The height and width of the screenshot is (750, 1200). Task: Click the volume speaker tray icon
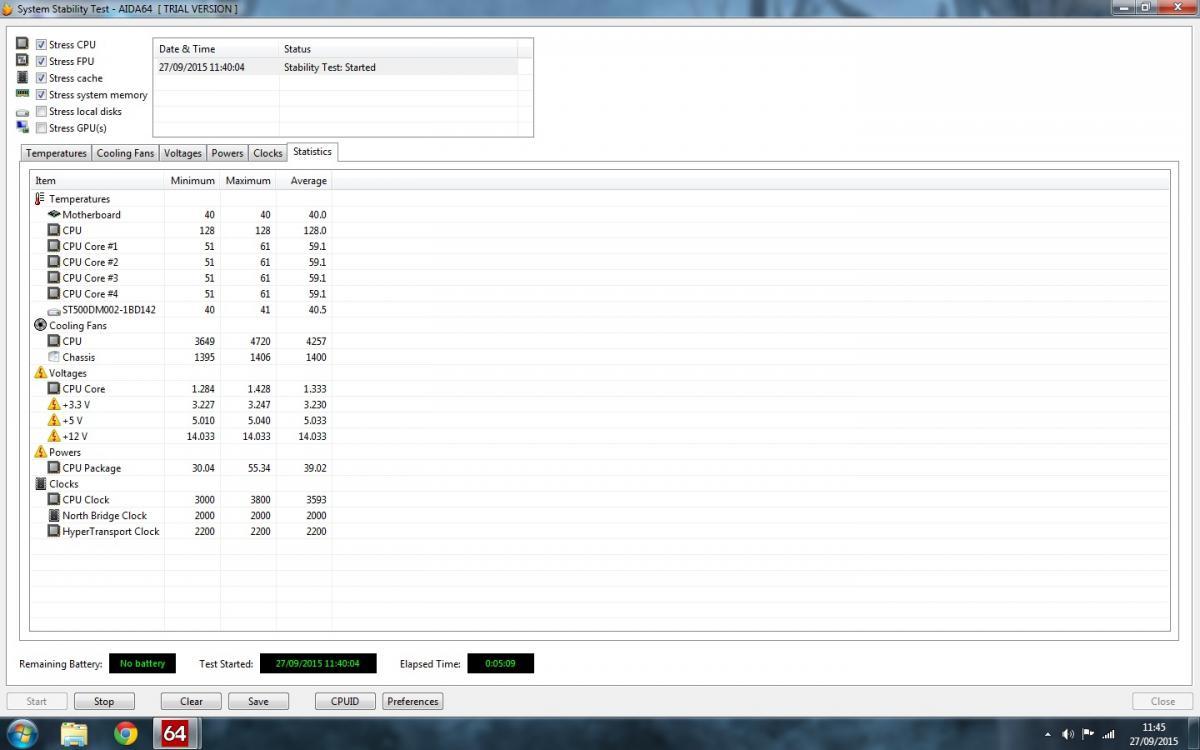pos(1068,734)
